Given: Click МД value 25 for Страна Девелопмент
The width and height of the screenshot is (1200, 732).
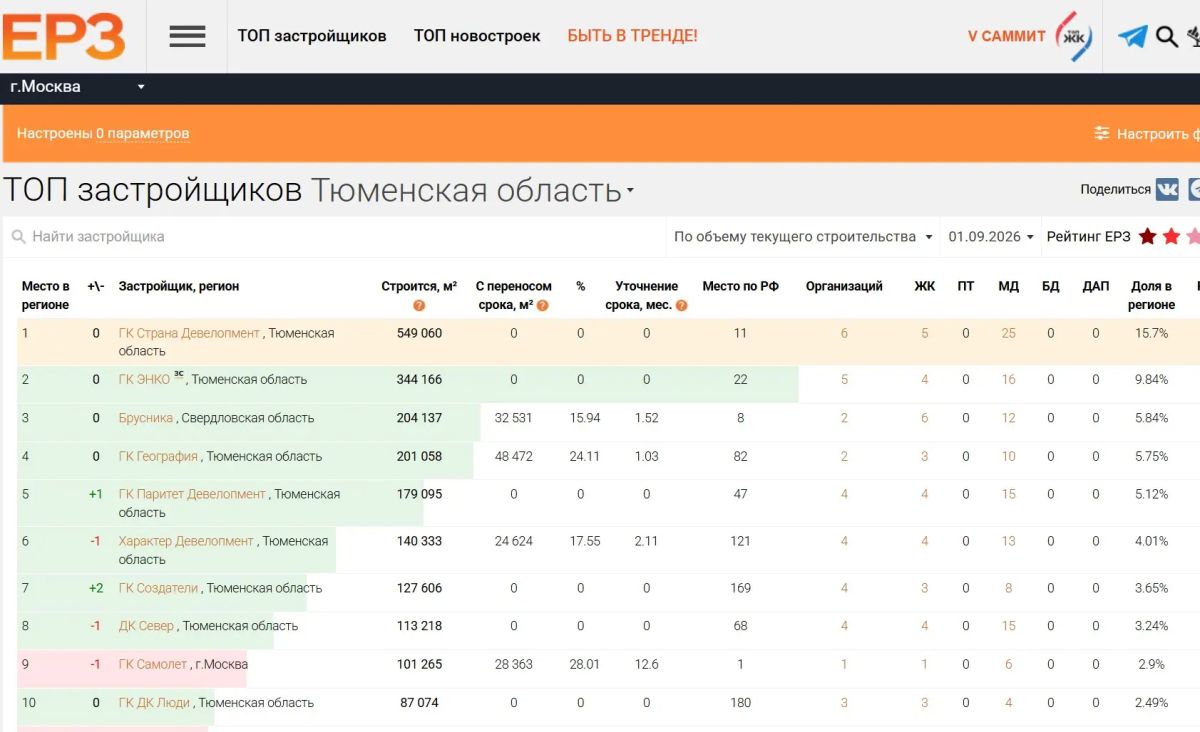Looking at the screenshot, I should [1008, 333].
